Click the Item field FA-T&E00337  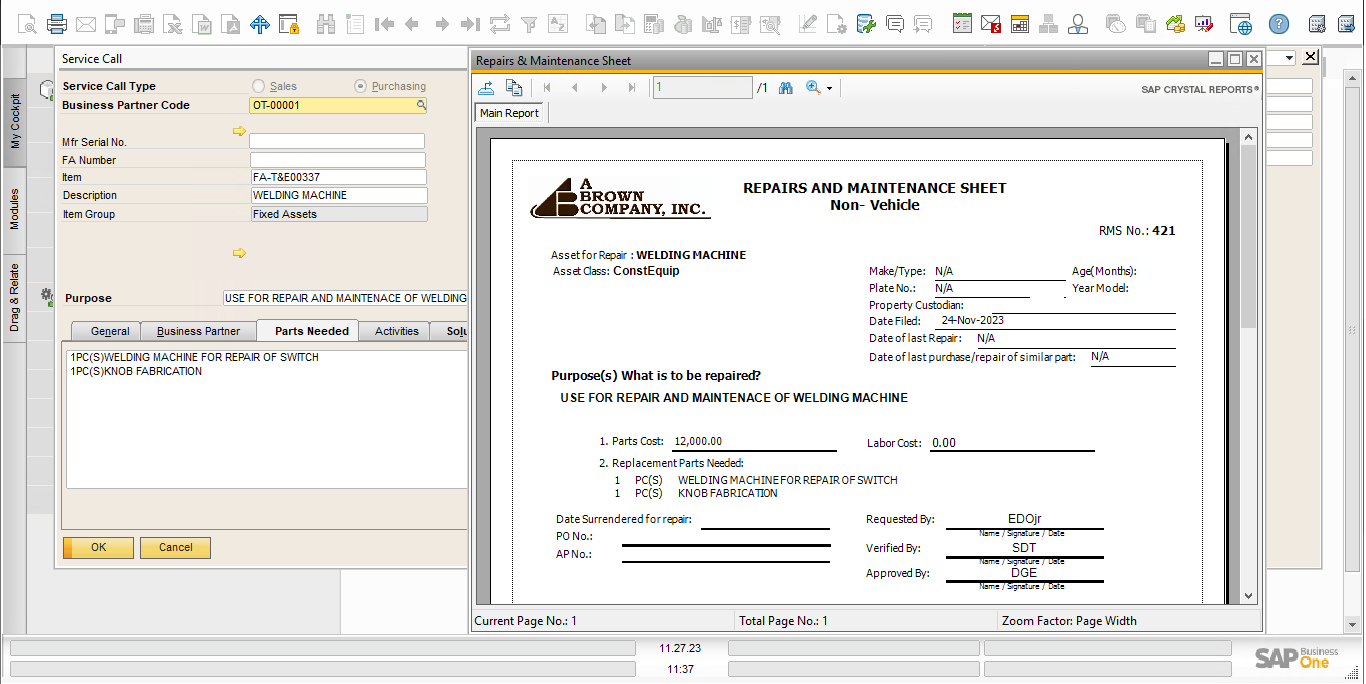click(338, 177)
